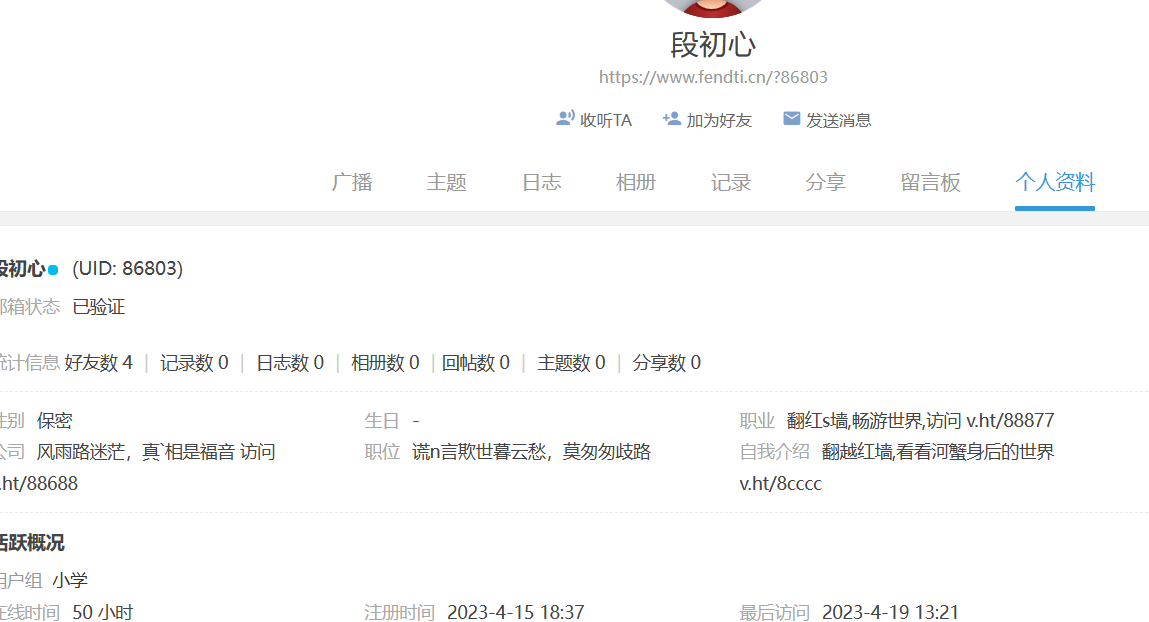Click the 段初心 profile name heading
This screenshot has width=1149, height=622.
click(712, 45)
